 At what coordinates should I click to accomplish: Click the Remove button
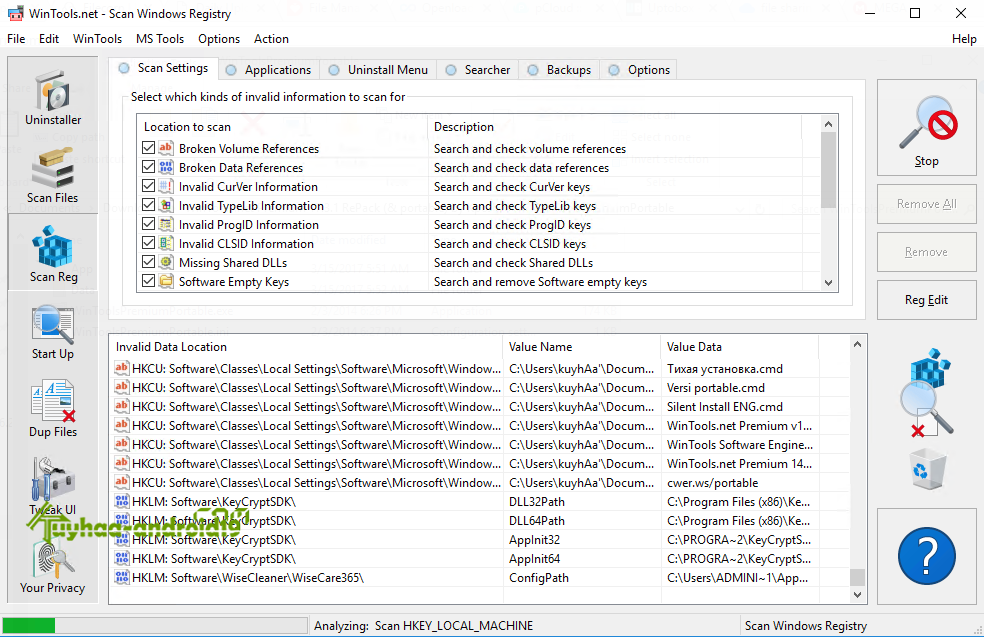pyautogui.click(x=926, y=252)
